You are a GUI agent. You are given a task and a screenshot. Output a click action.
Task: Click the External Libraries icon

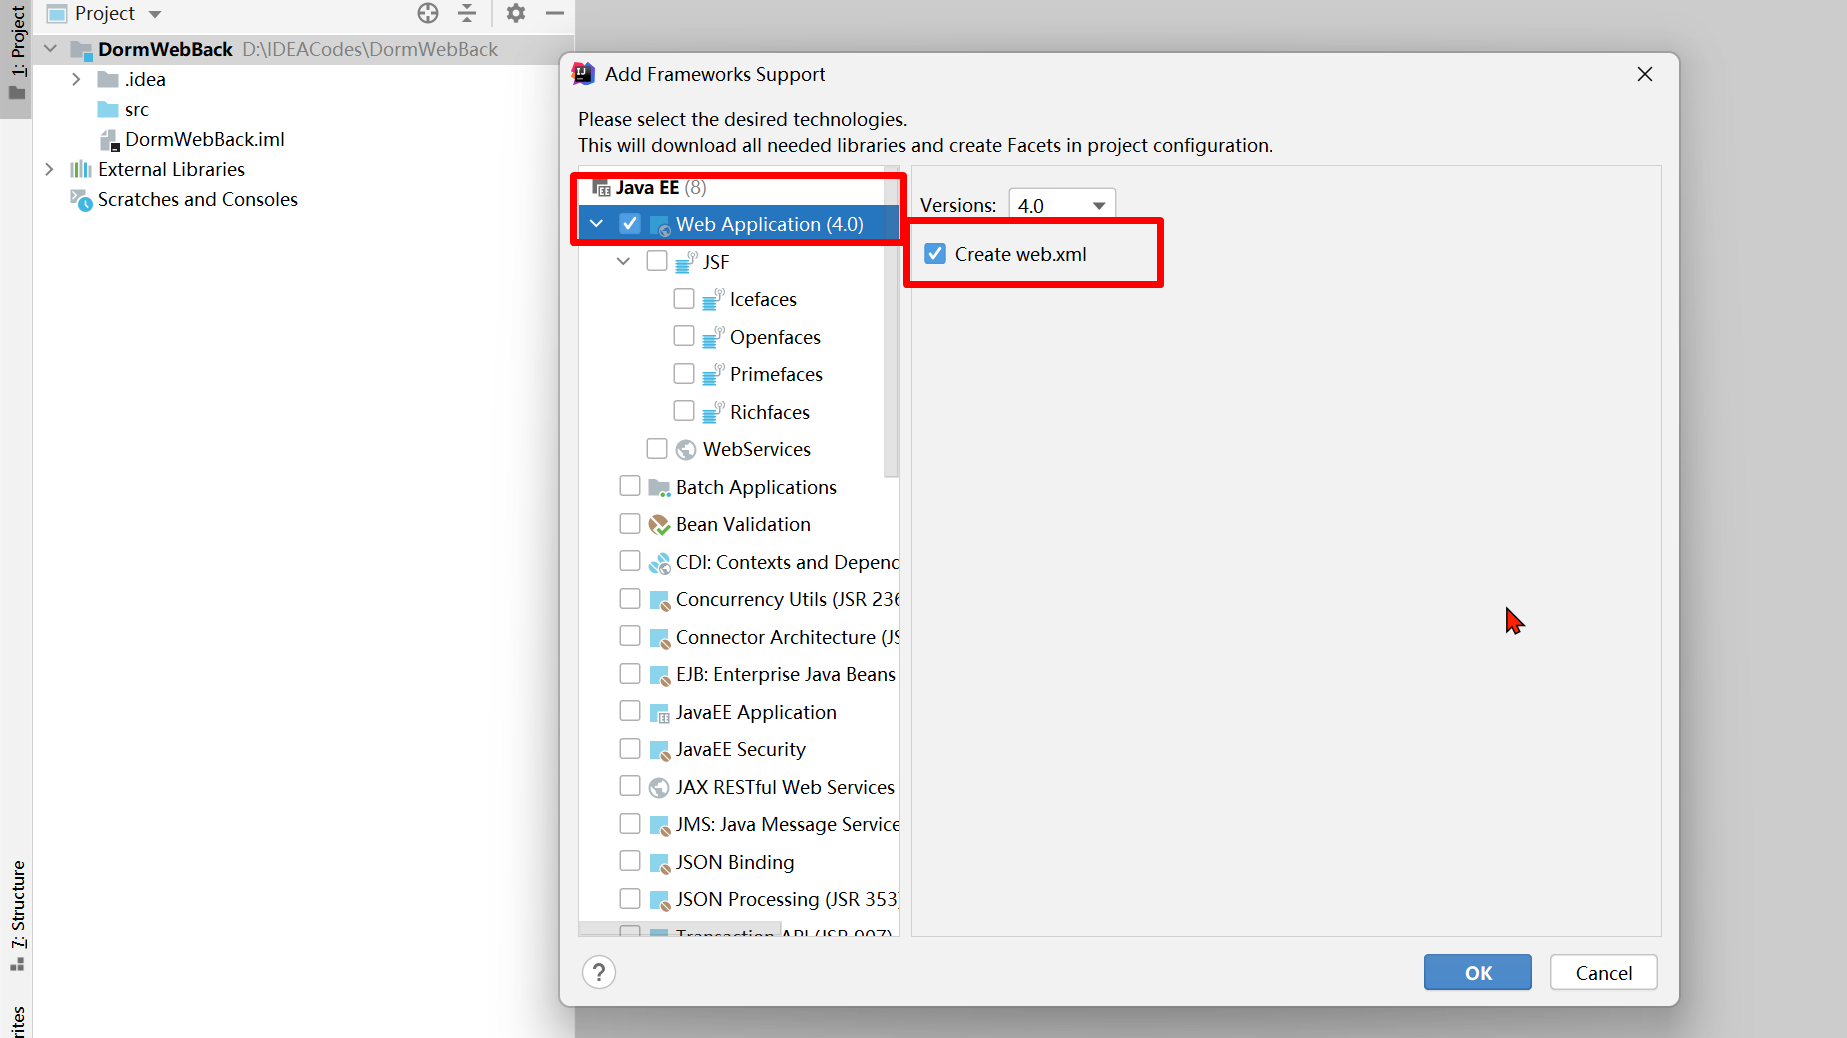tap(80, 169)
